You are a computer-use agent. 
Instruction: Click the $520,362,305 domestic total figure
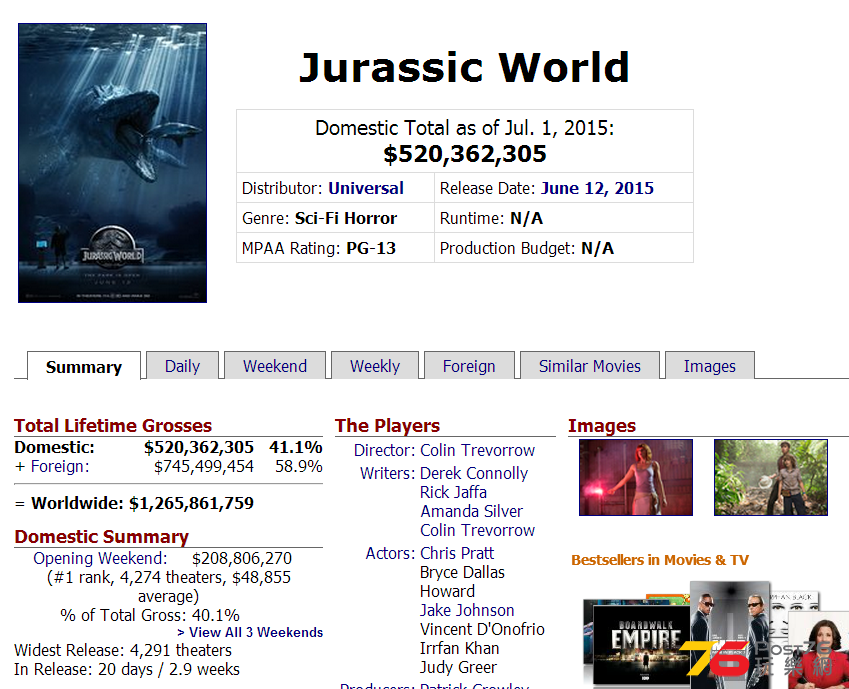(x=465, y=154)
